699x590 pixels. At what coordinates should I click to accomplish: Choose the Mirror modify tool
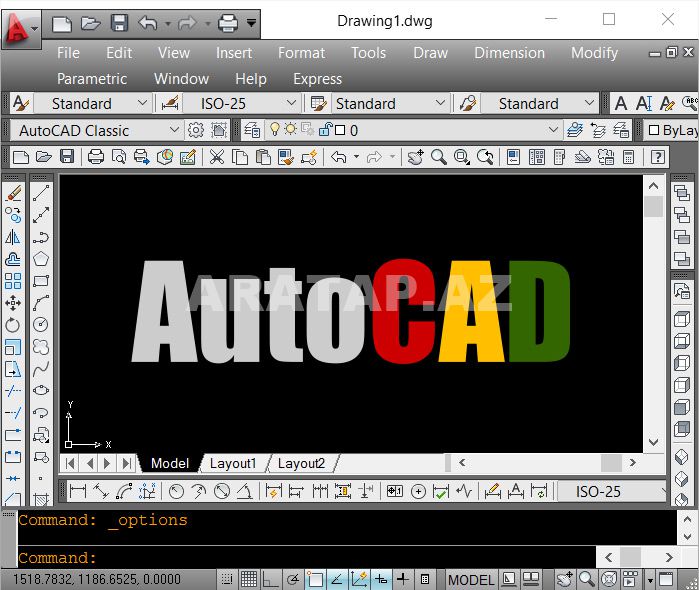[13, 237]
